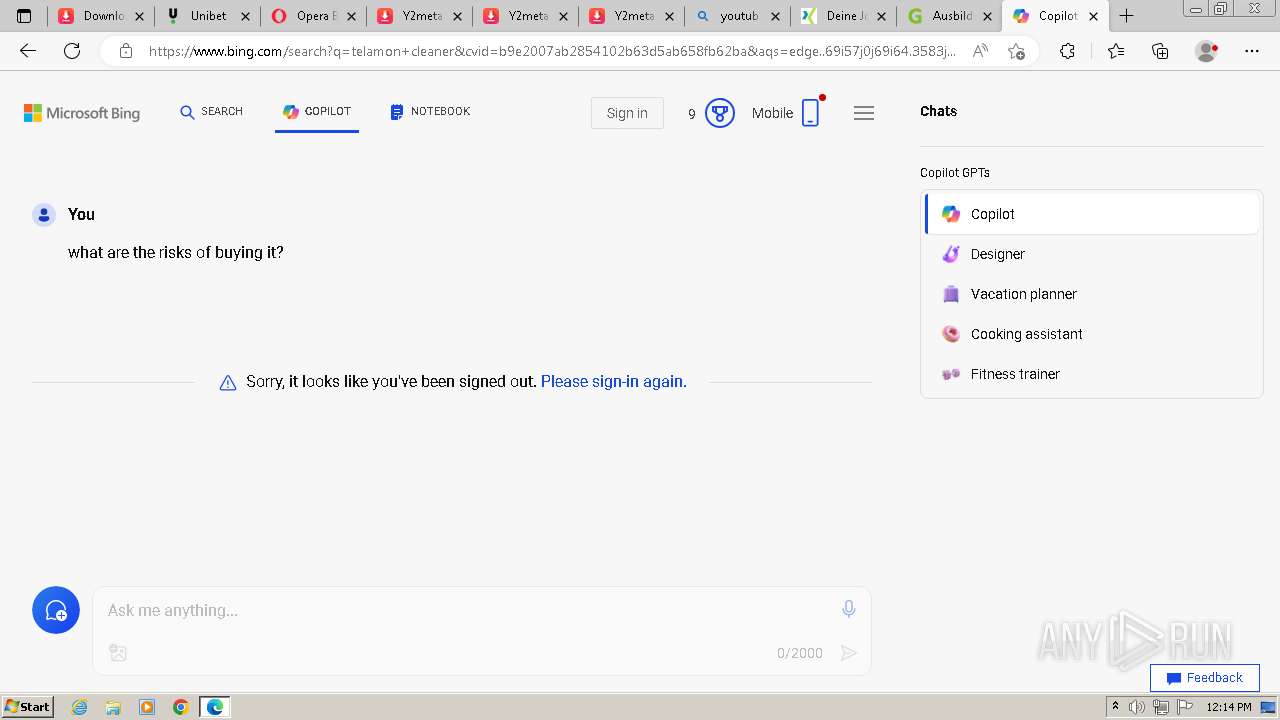Go back to the previous page

(x=28, y=51)
